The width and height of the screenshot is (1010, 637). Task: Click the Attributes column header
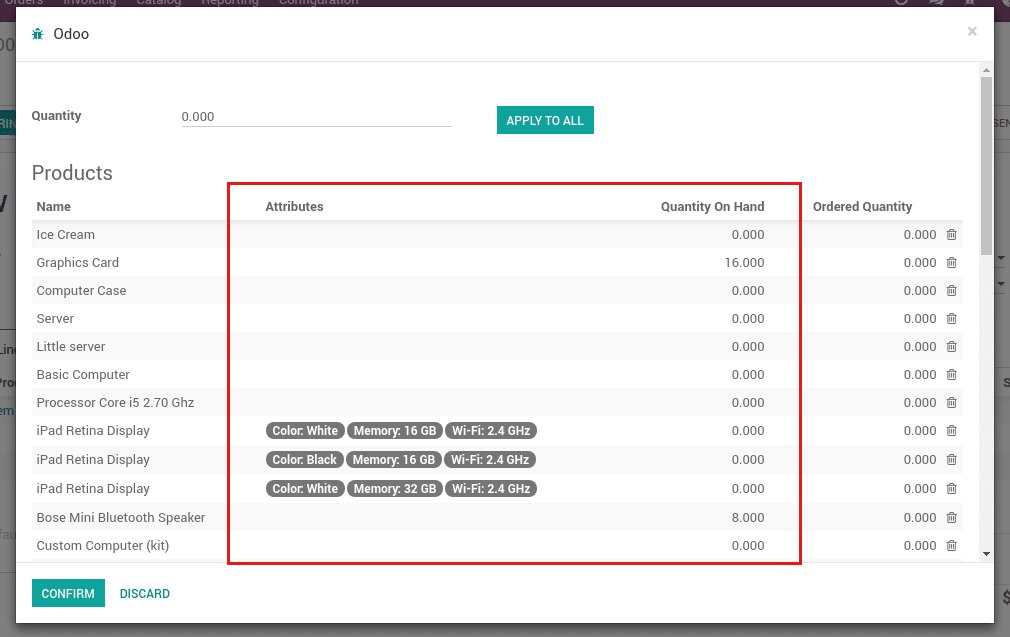tap(294, 207)
